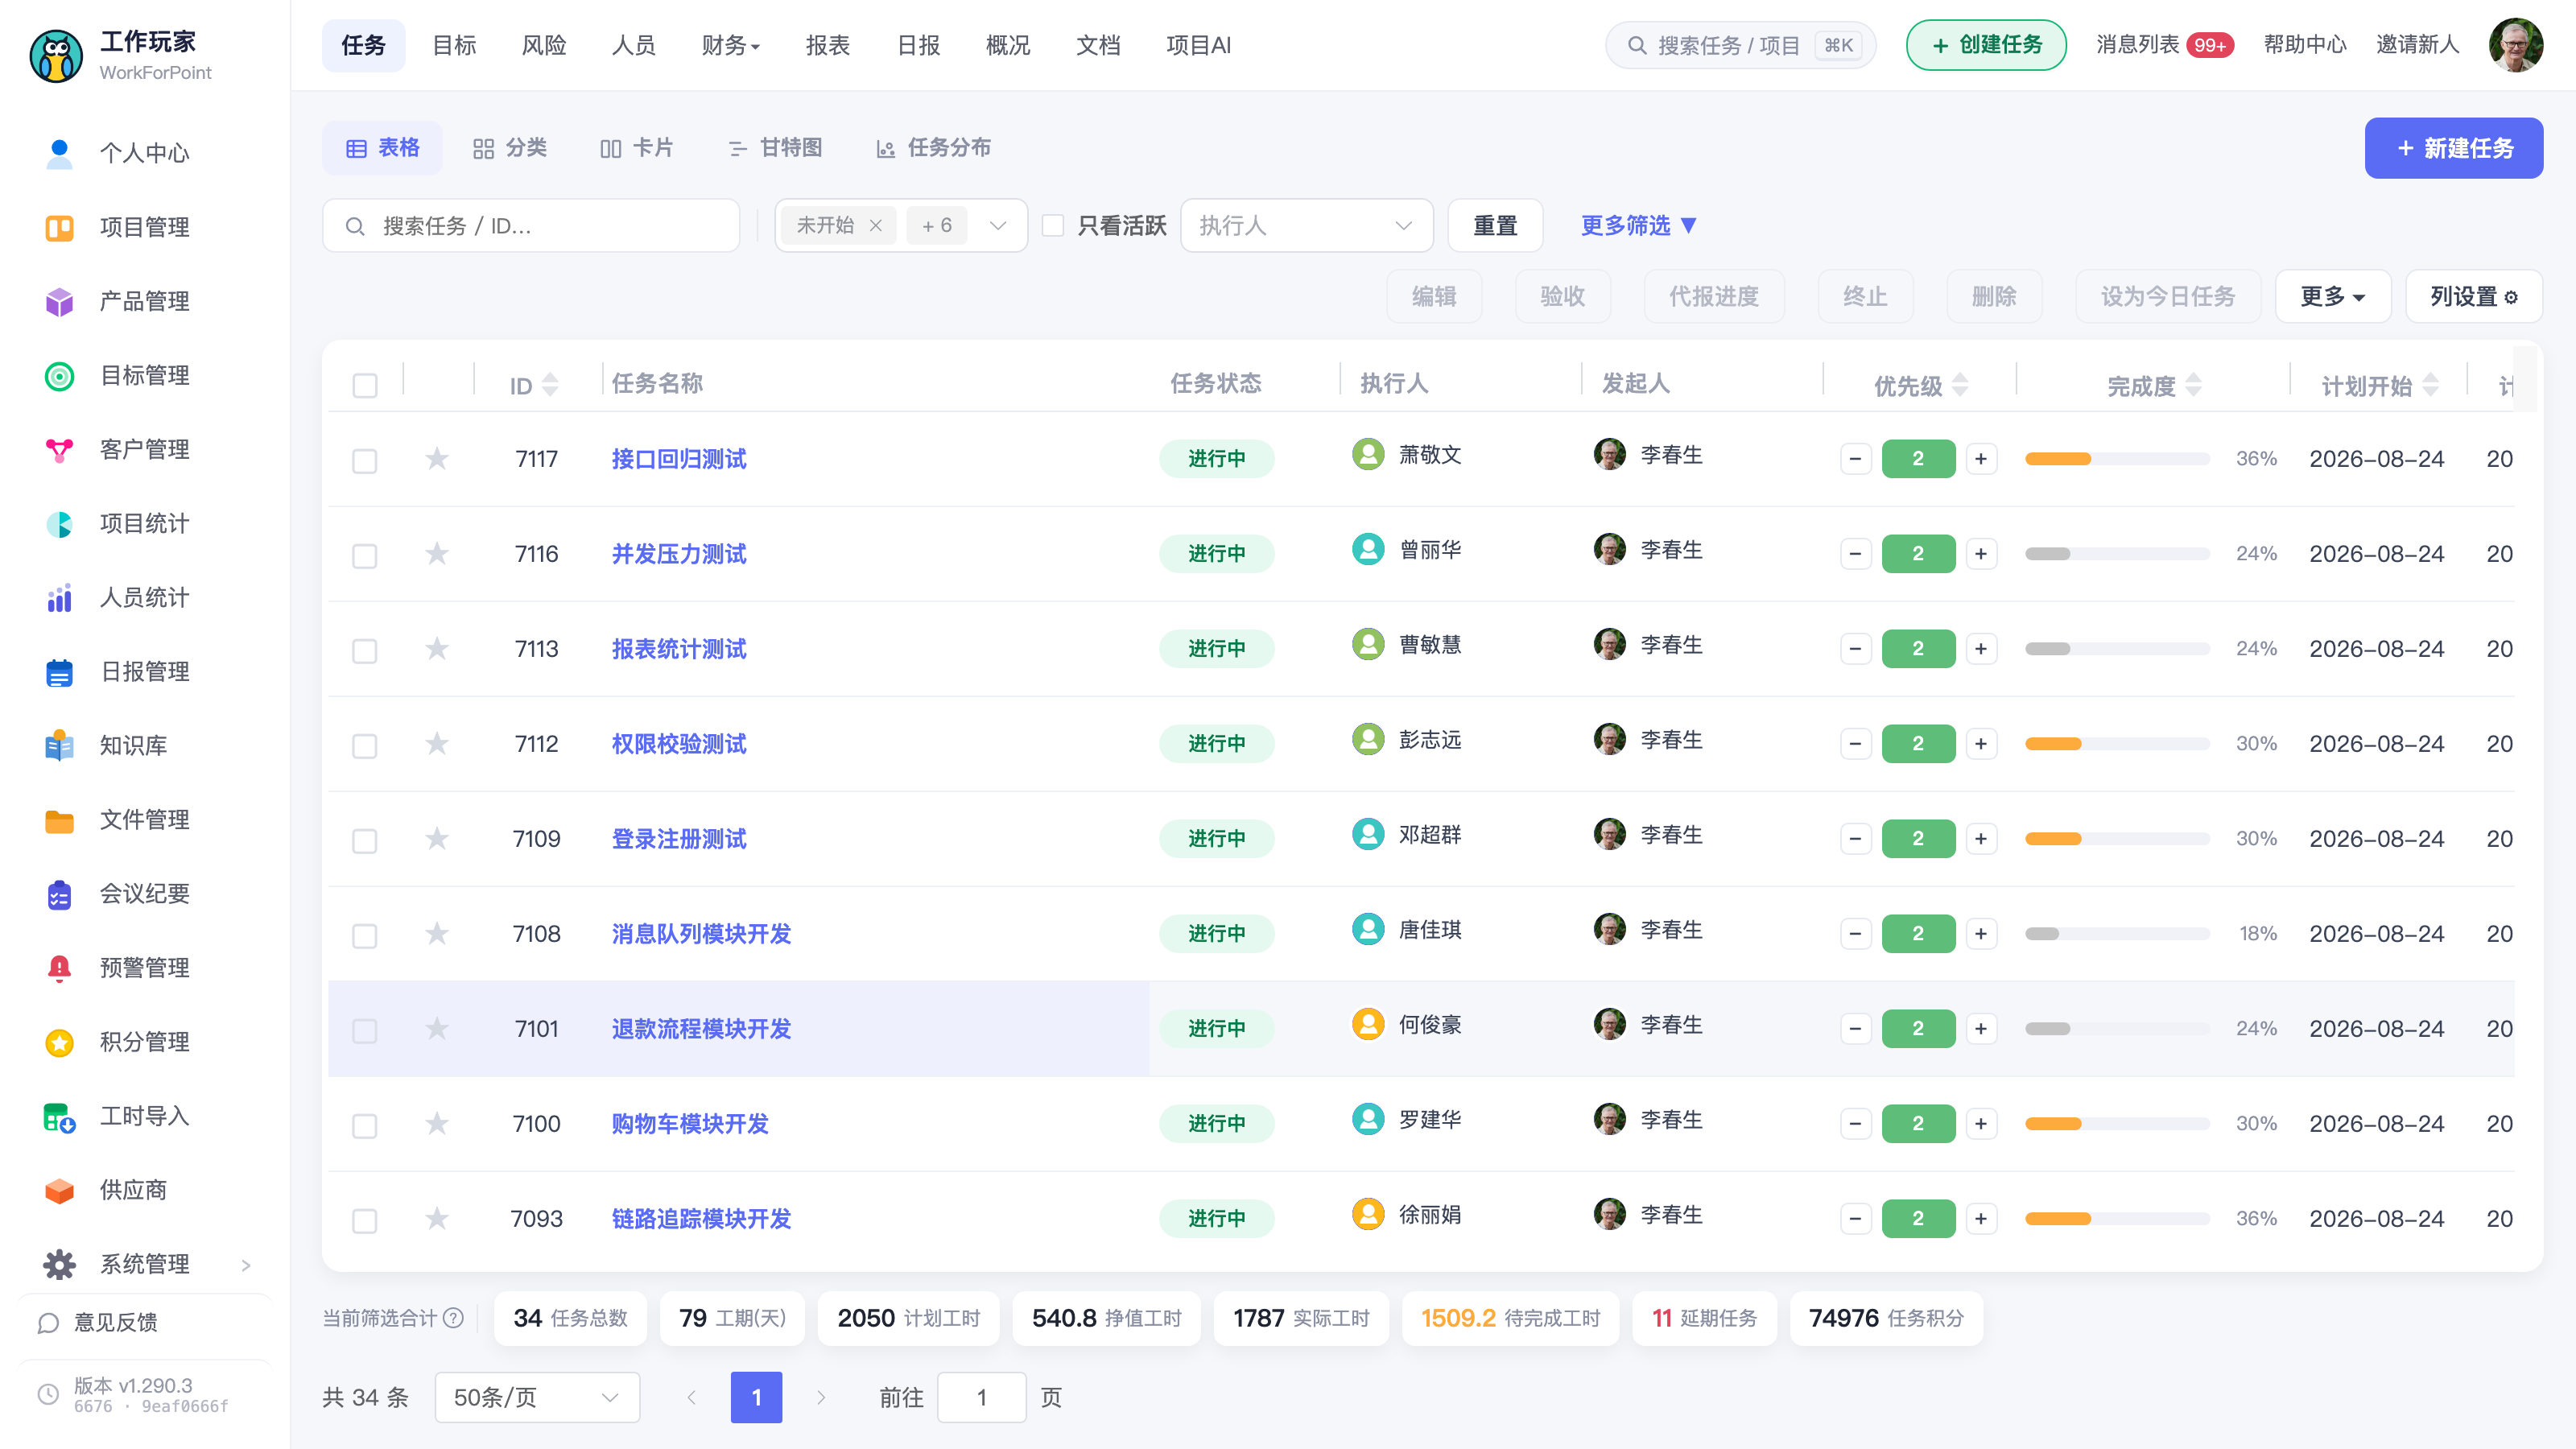Viewport: 2576px width, 1449px height.
Task: Switch to 甘特图 view tab
Action: 775,148
